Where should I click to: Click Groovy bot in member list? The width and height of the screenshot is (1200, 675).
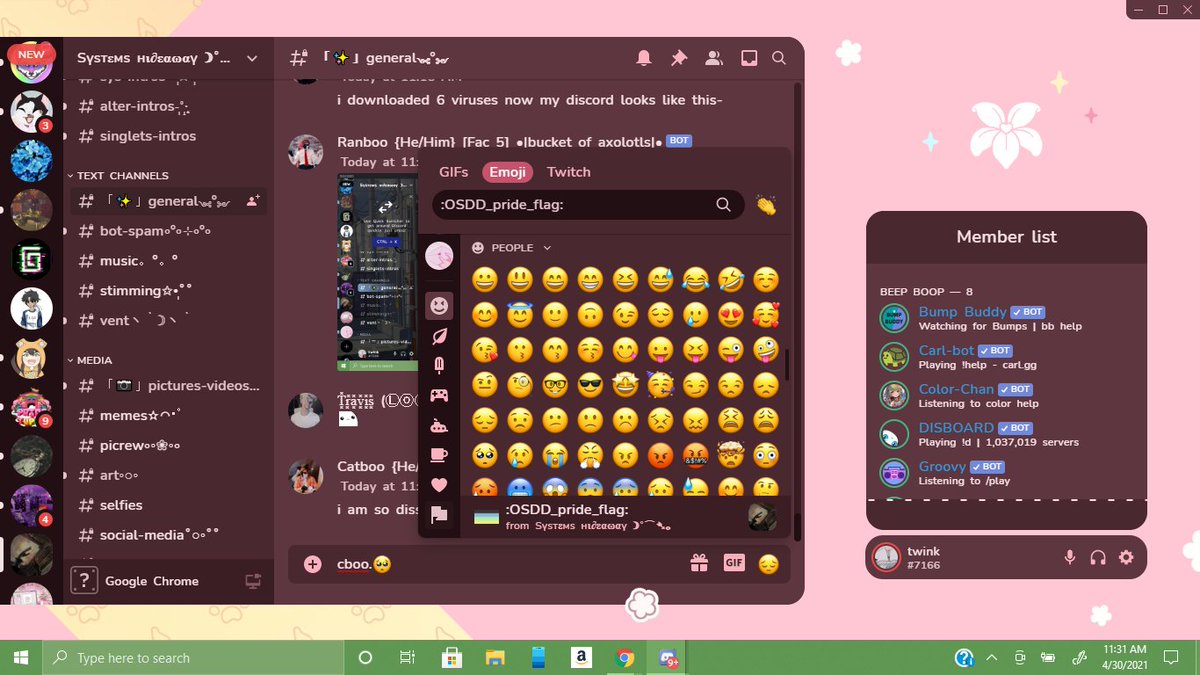[x=1007, y=472]
